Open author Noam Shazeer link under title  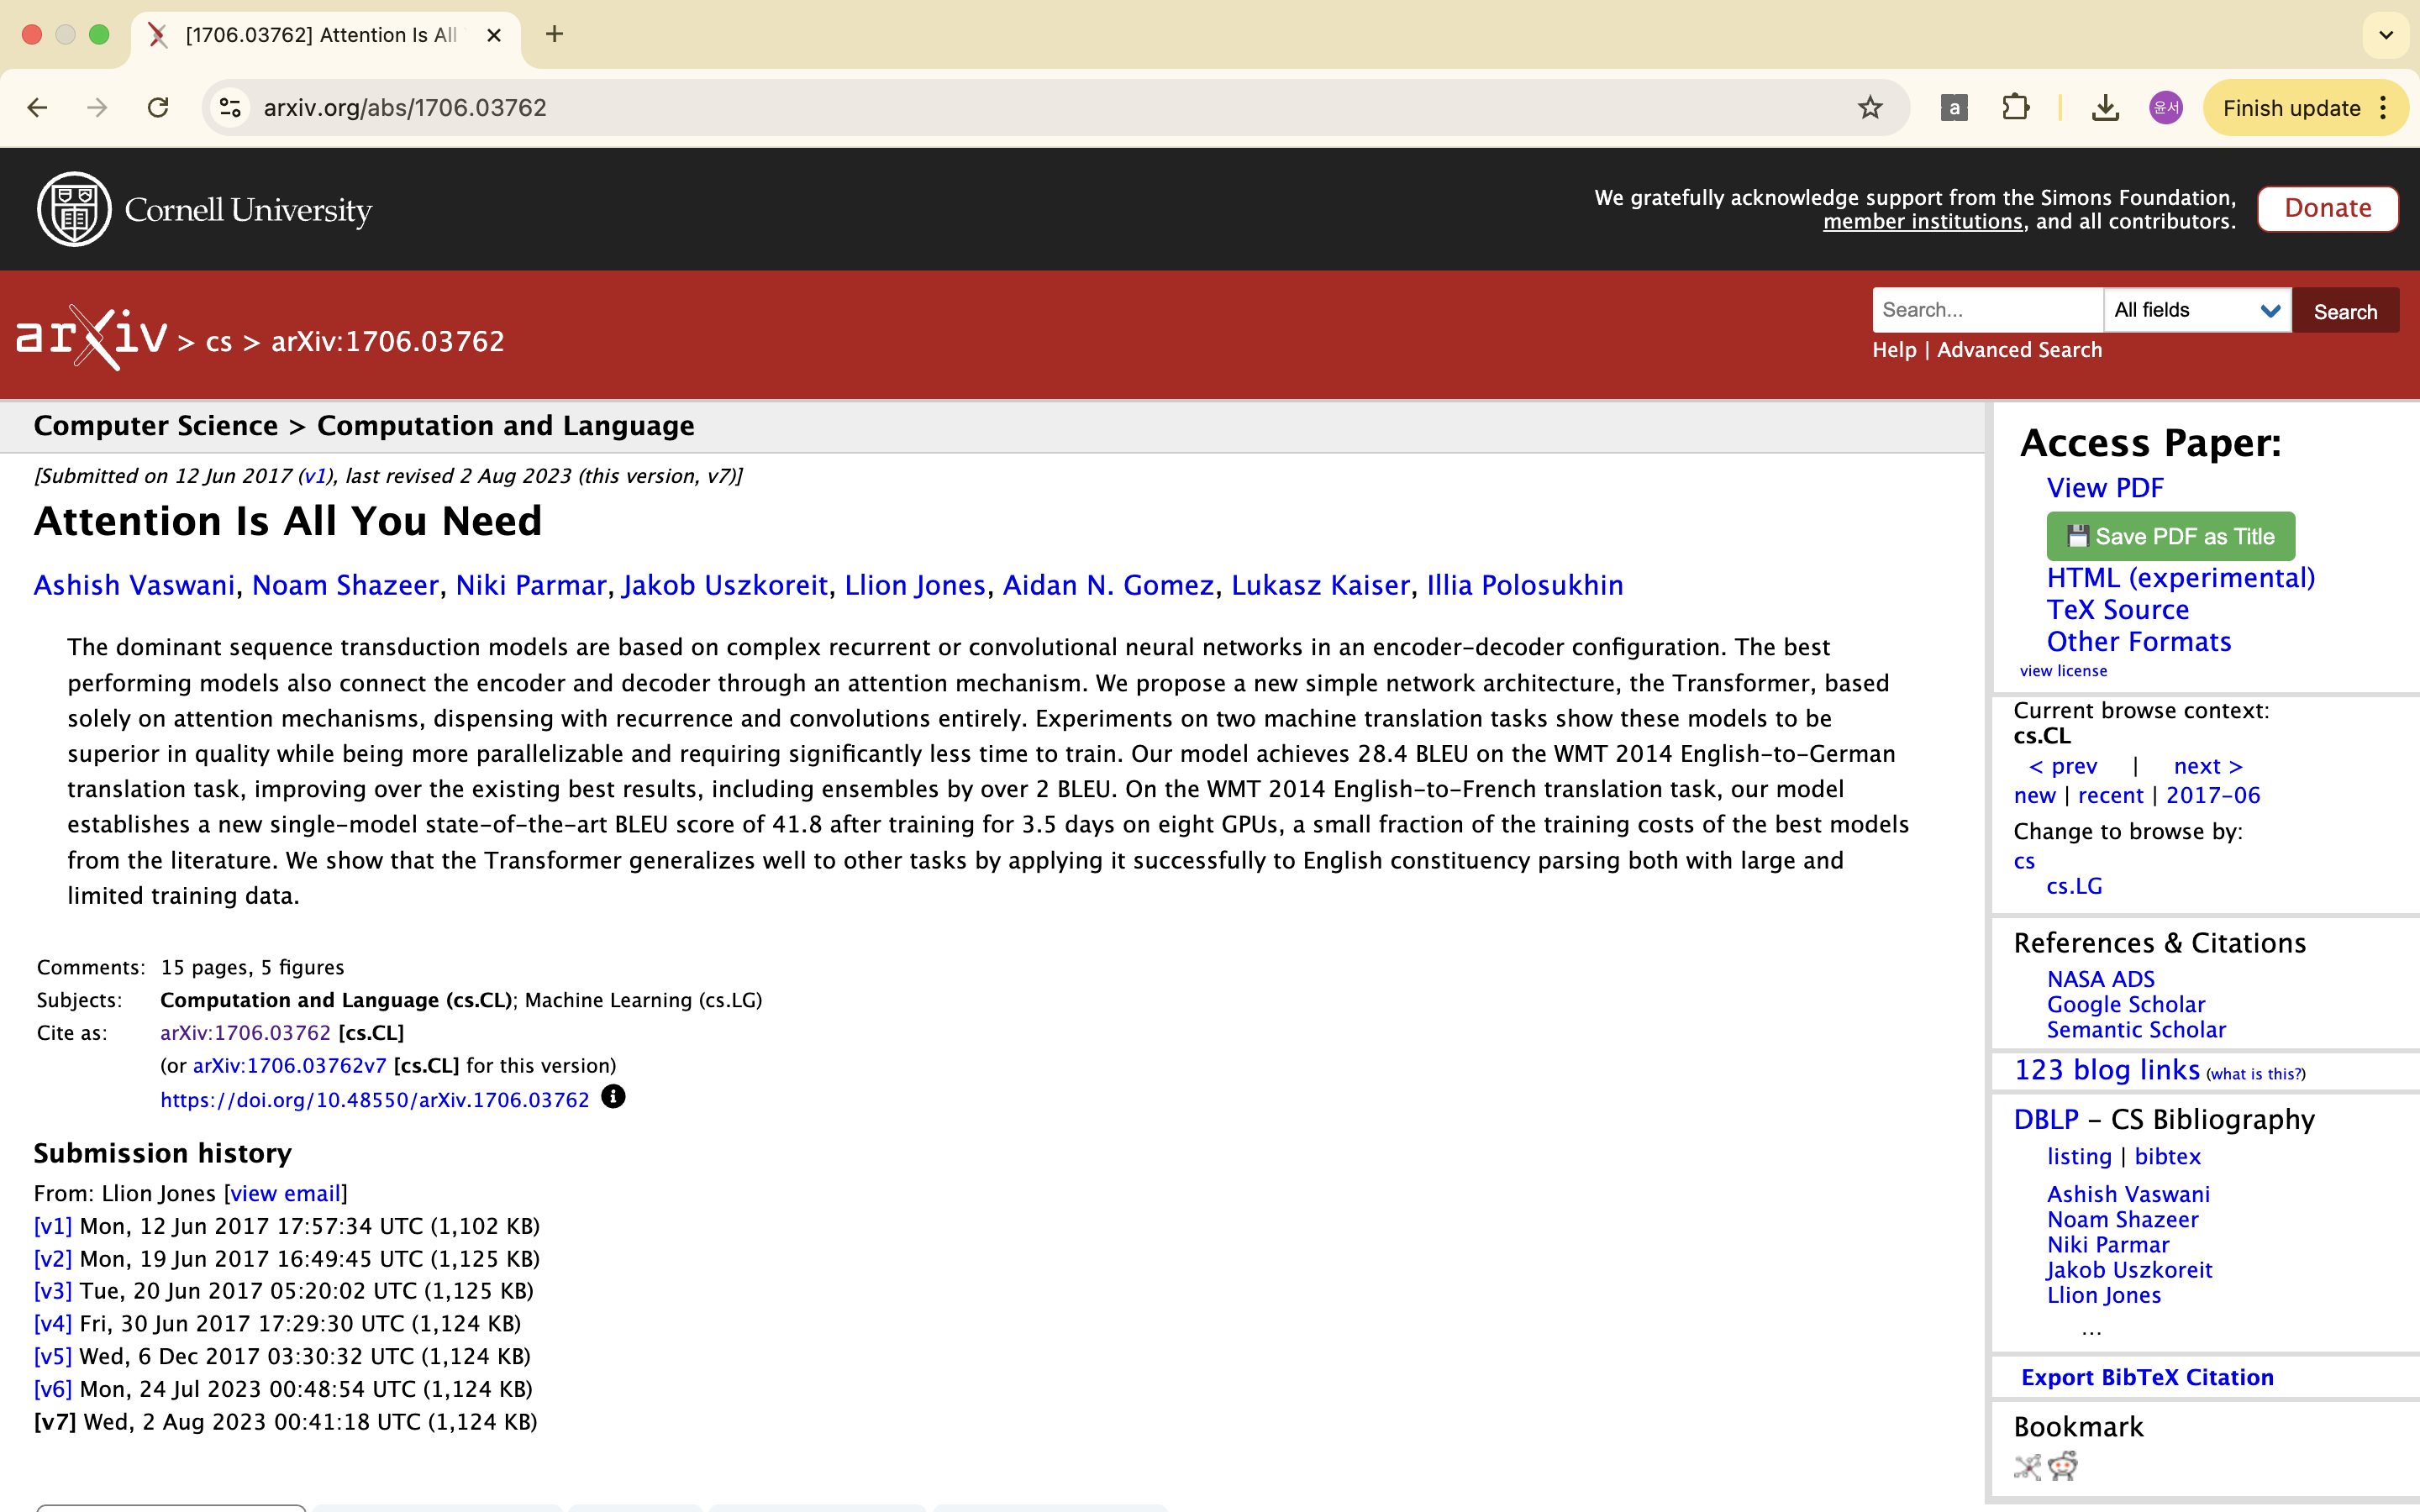tap(345, 585)
